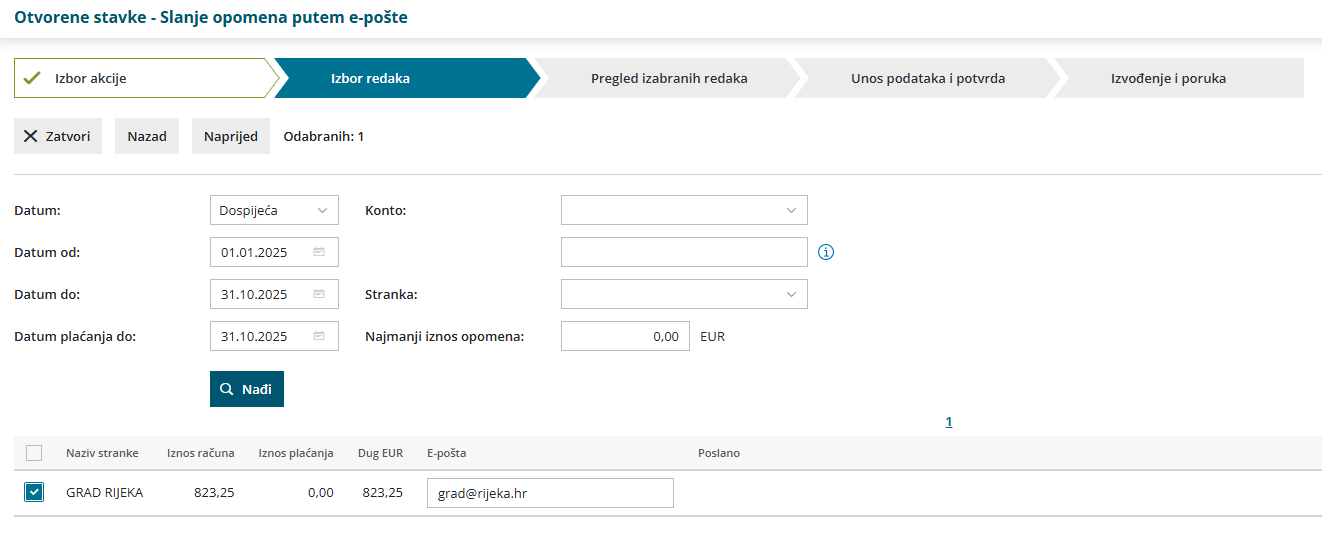This screenshot has width=1322, height=545.
Task: Uncheck the GRAD RIJEKA row checkbox
Action: pos(34,492)
